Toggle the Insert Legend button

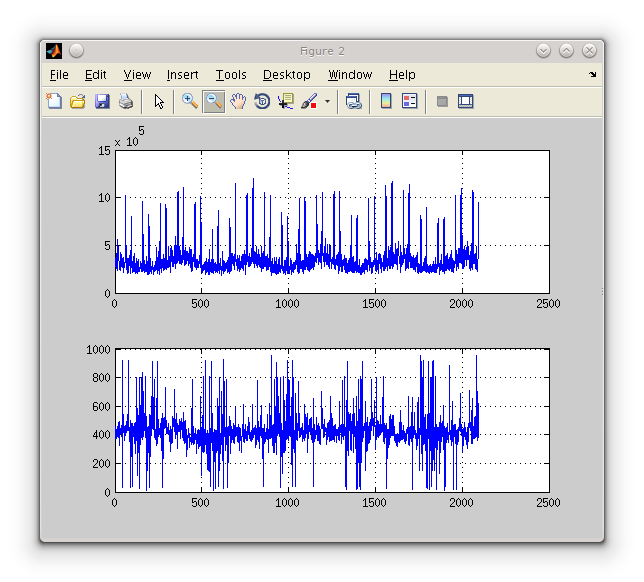(409, 101)
